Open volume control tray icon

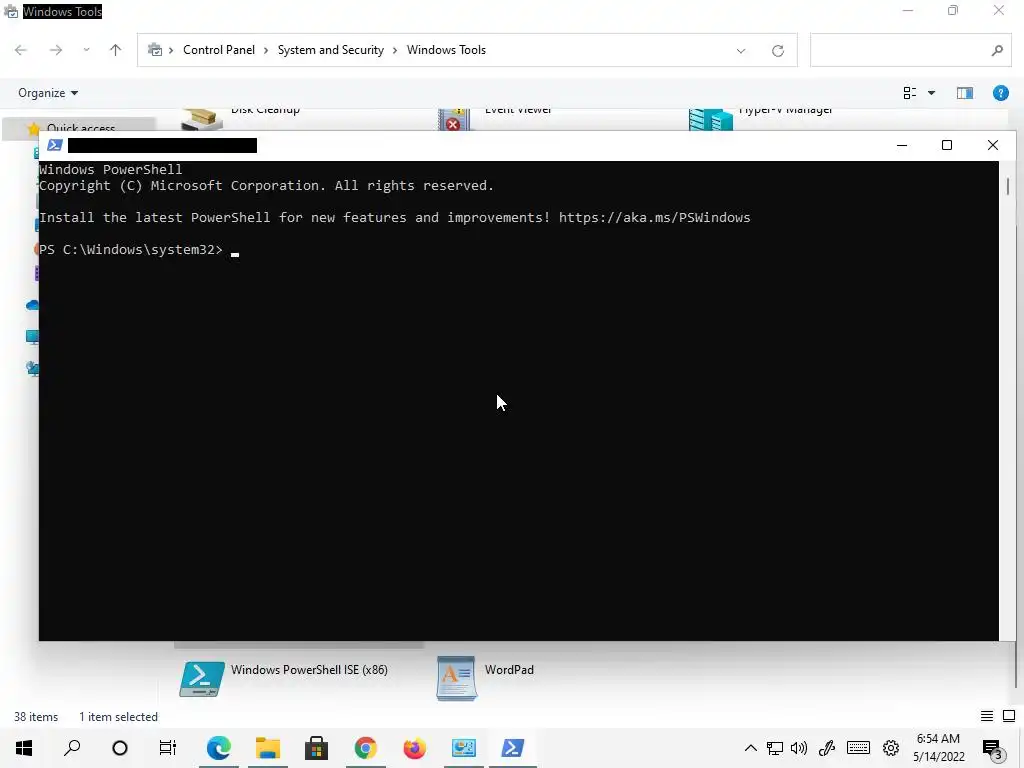[x=799, y=748]
